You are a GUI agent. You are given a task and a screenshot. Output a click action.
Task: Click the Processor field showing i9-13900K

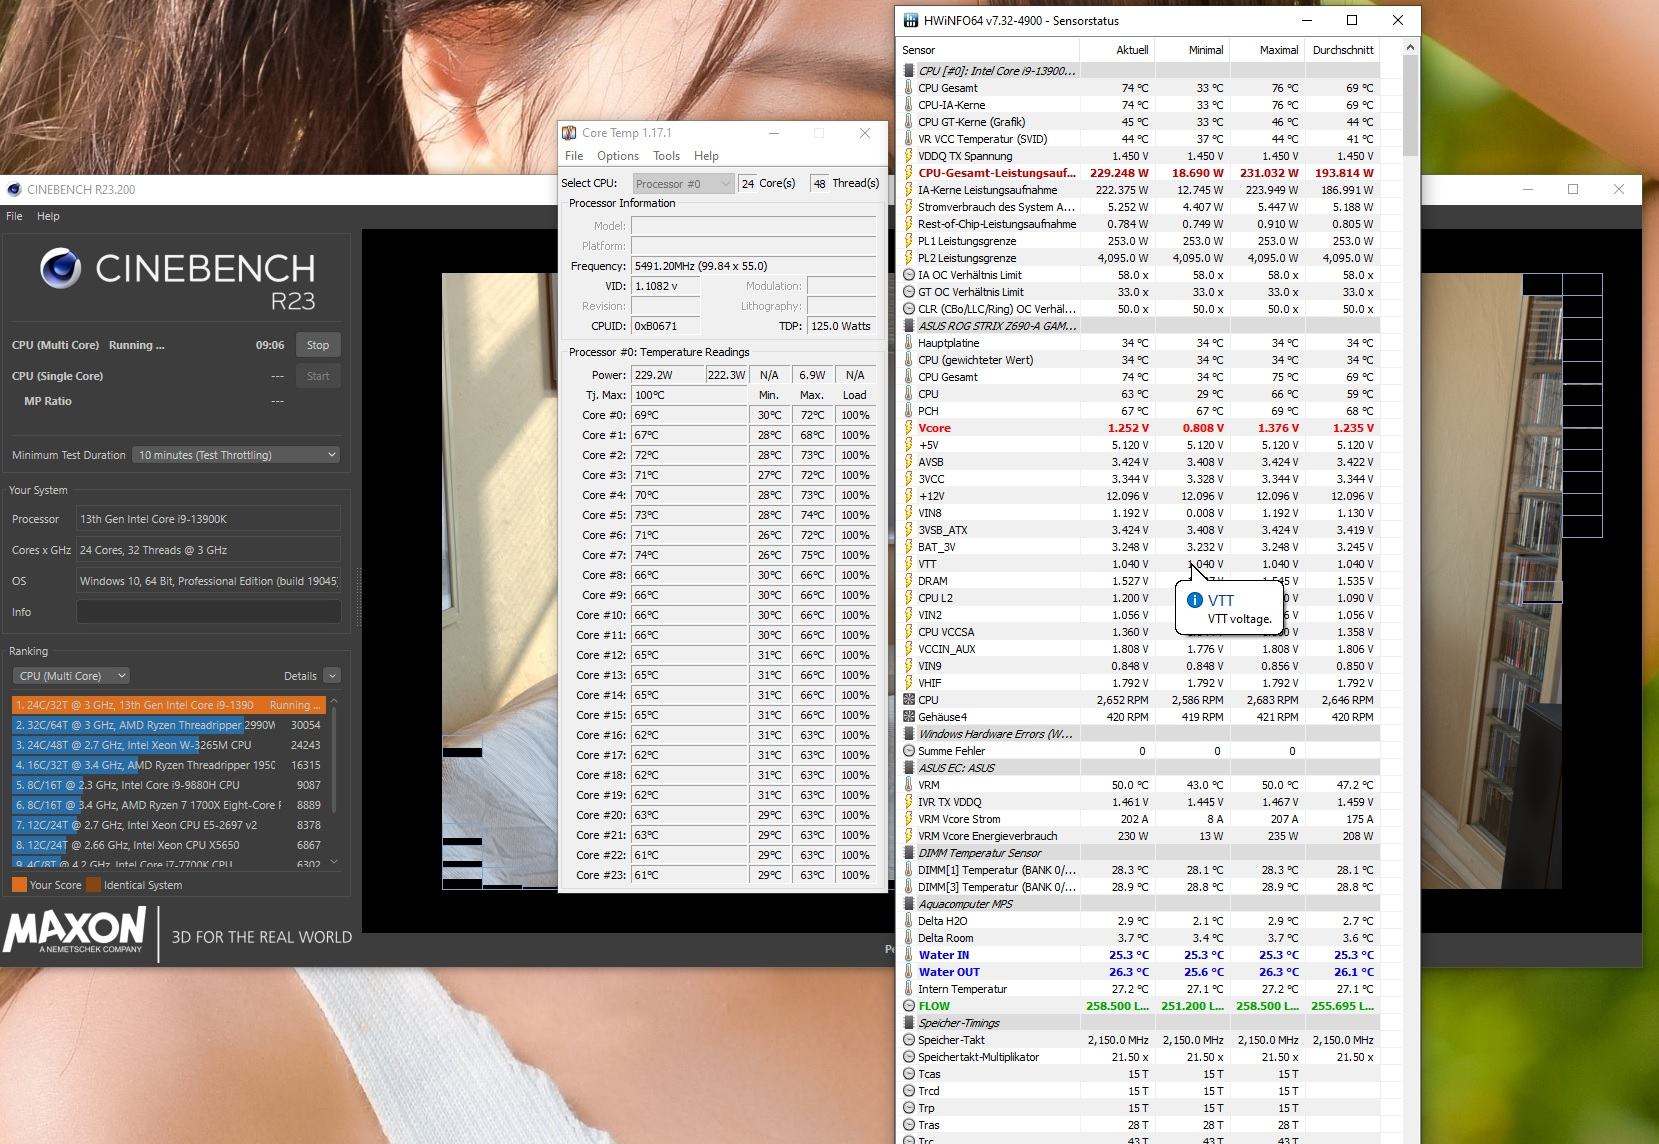209,519
